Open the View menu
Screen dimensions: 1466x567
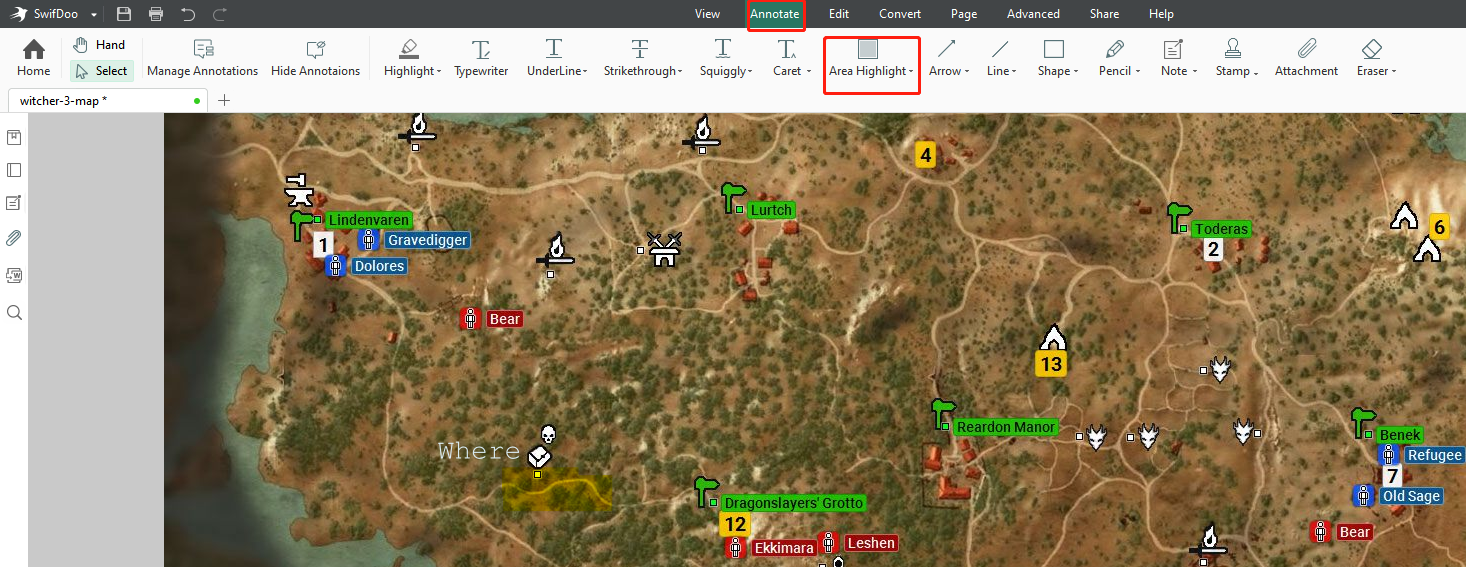tap(707, 14)
